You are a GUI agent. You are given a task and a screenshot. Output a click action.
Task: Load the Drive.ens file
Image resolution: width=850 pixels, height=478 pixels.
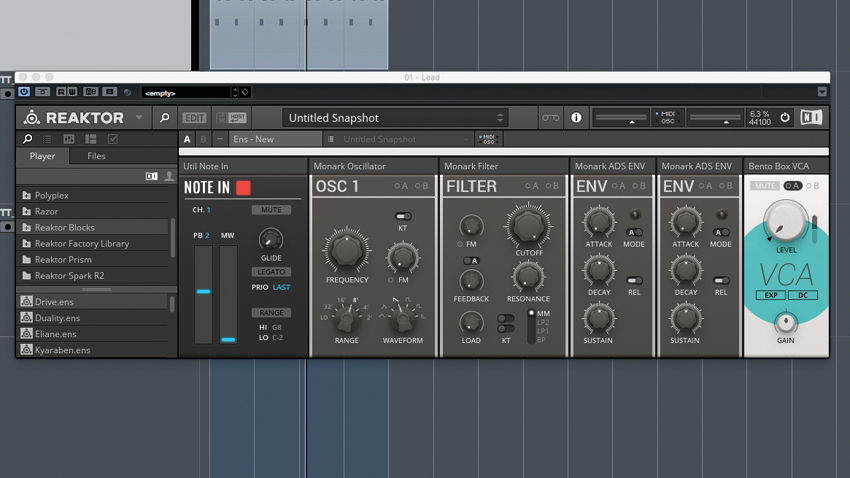coord(92,302)
